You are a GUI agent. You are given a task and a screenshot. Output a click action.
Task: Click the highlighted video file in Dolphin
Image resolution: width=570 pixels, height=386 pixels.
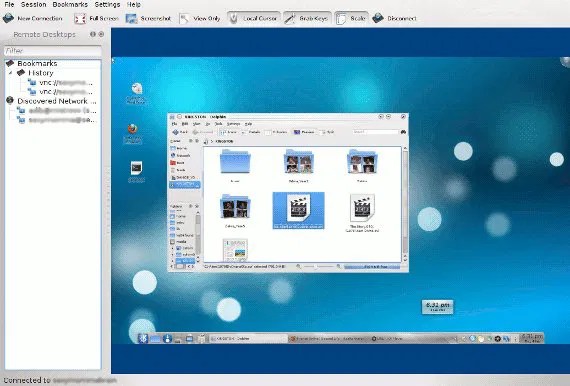tap(298, 211)
